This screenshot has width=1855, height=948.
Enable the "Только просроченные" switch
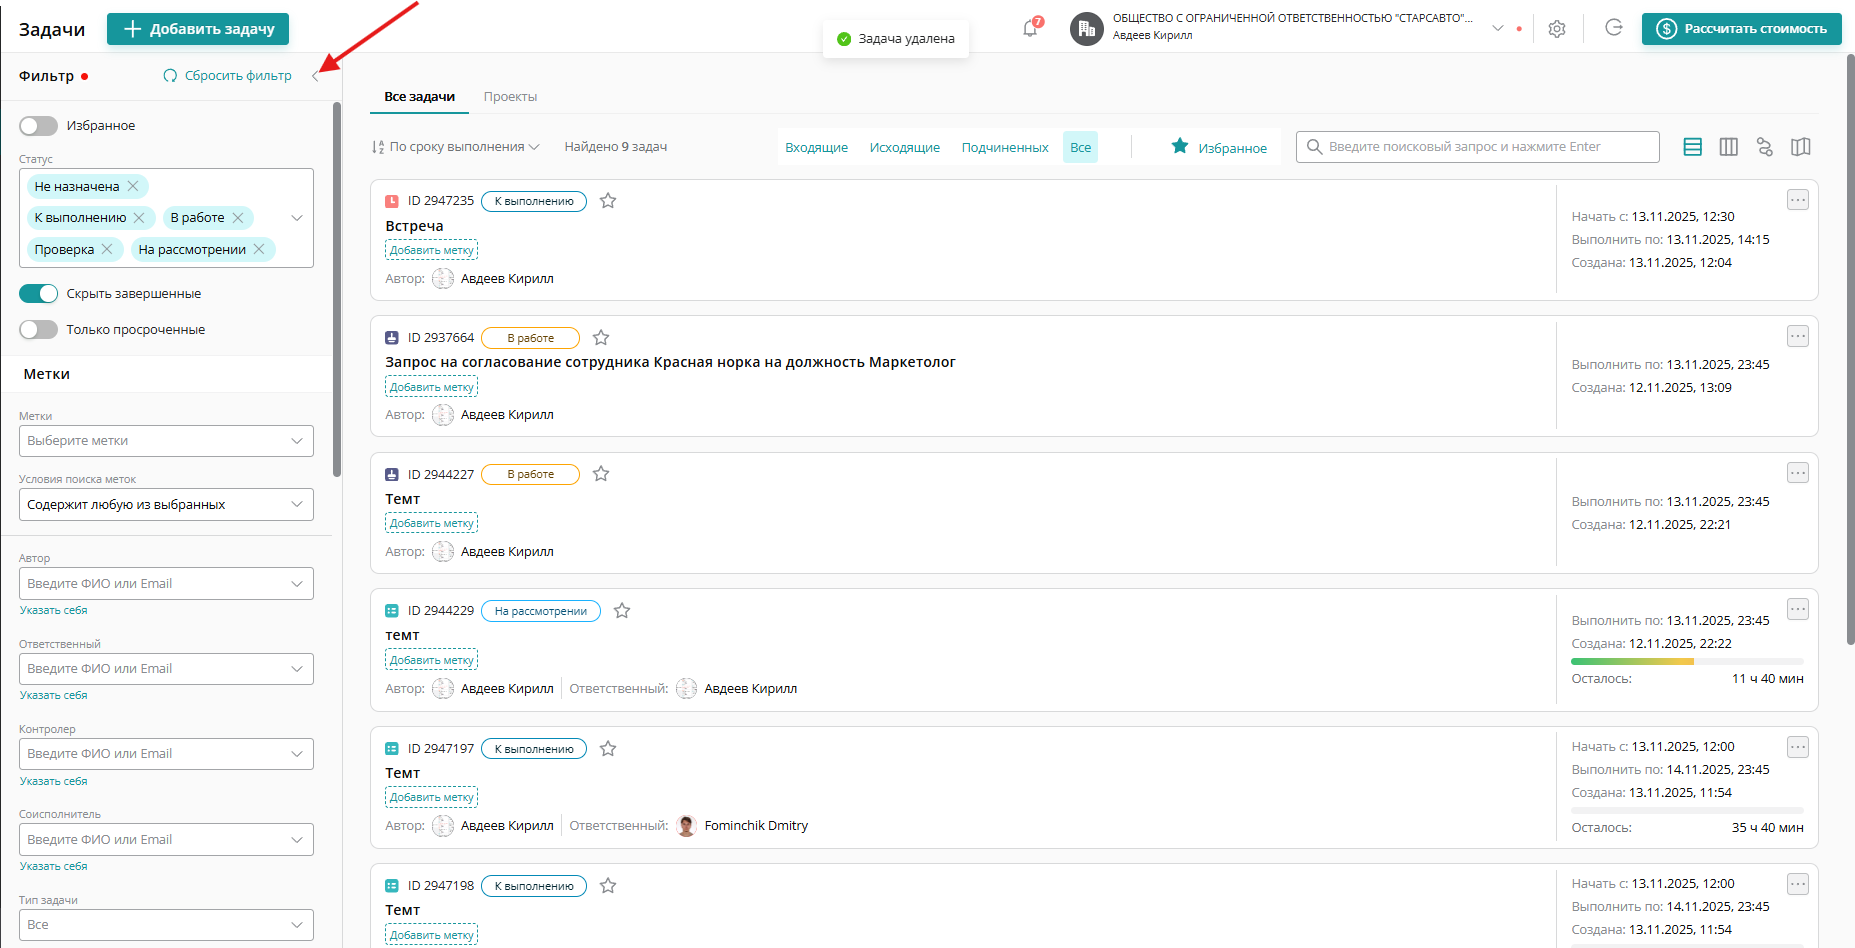pyautogui.click(x=39, y=330)
